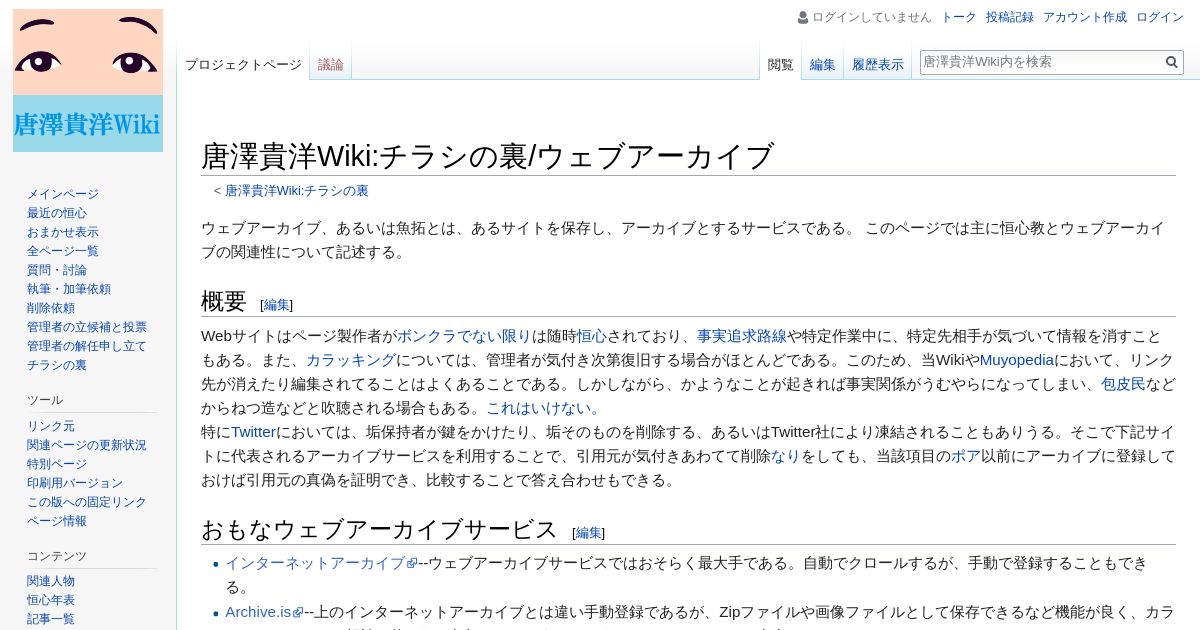This screenshot has height=630, width=1200.
Task: Select the 閲覧 tab
Action: pos(781,64)
